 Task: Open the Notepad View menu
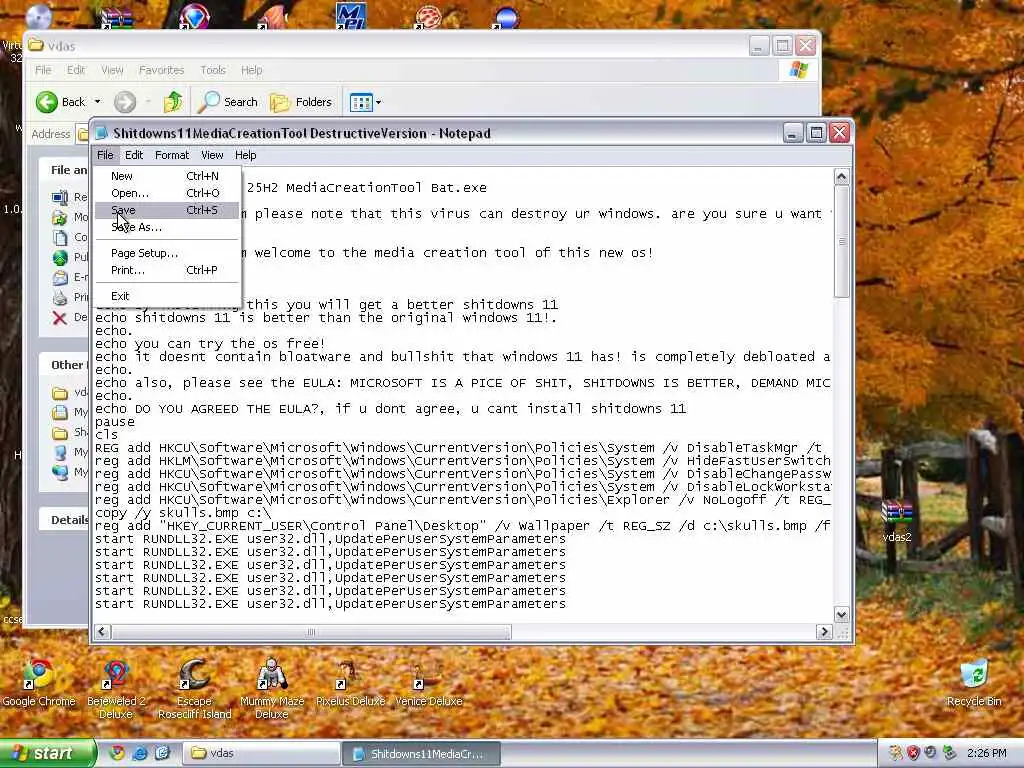(x=212, y=155)
